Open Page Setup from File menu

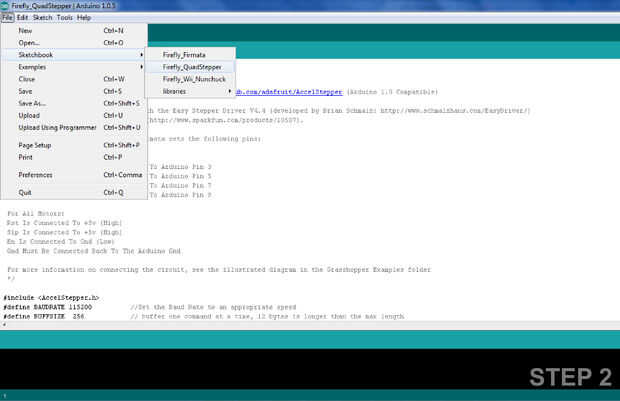tap(74, 145)
